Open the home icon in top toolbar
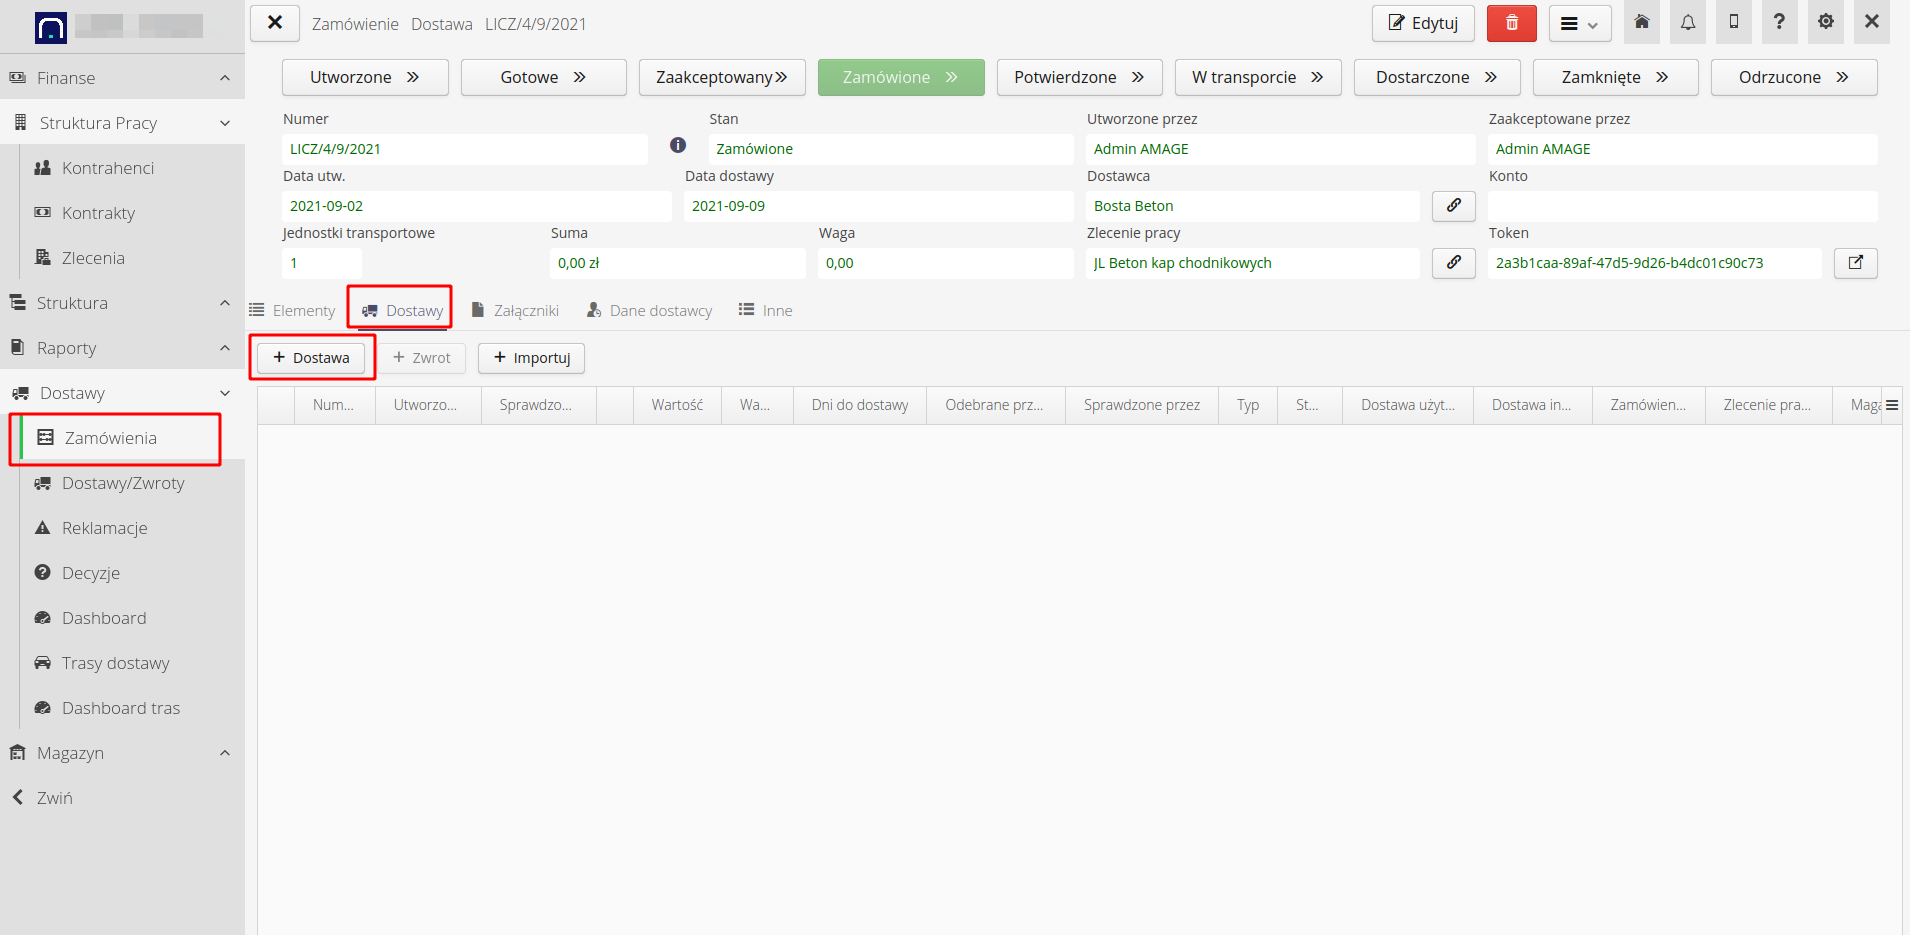Viewport: 1910px width, 935px height. click(x=1641, y=23)
